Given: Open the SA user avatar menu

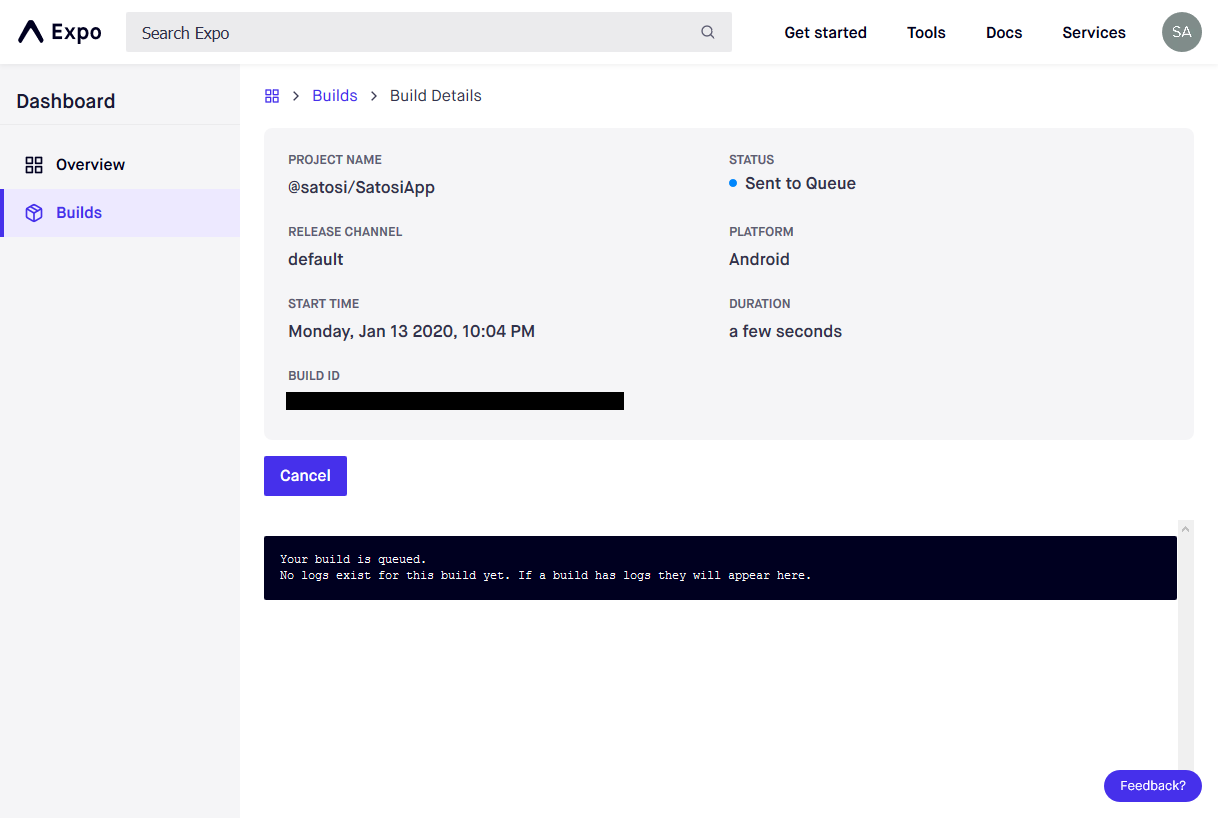Looking at the screenshot, I should point(1181,32).
